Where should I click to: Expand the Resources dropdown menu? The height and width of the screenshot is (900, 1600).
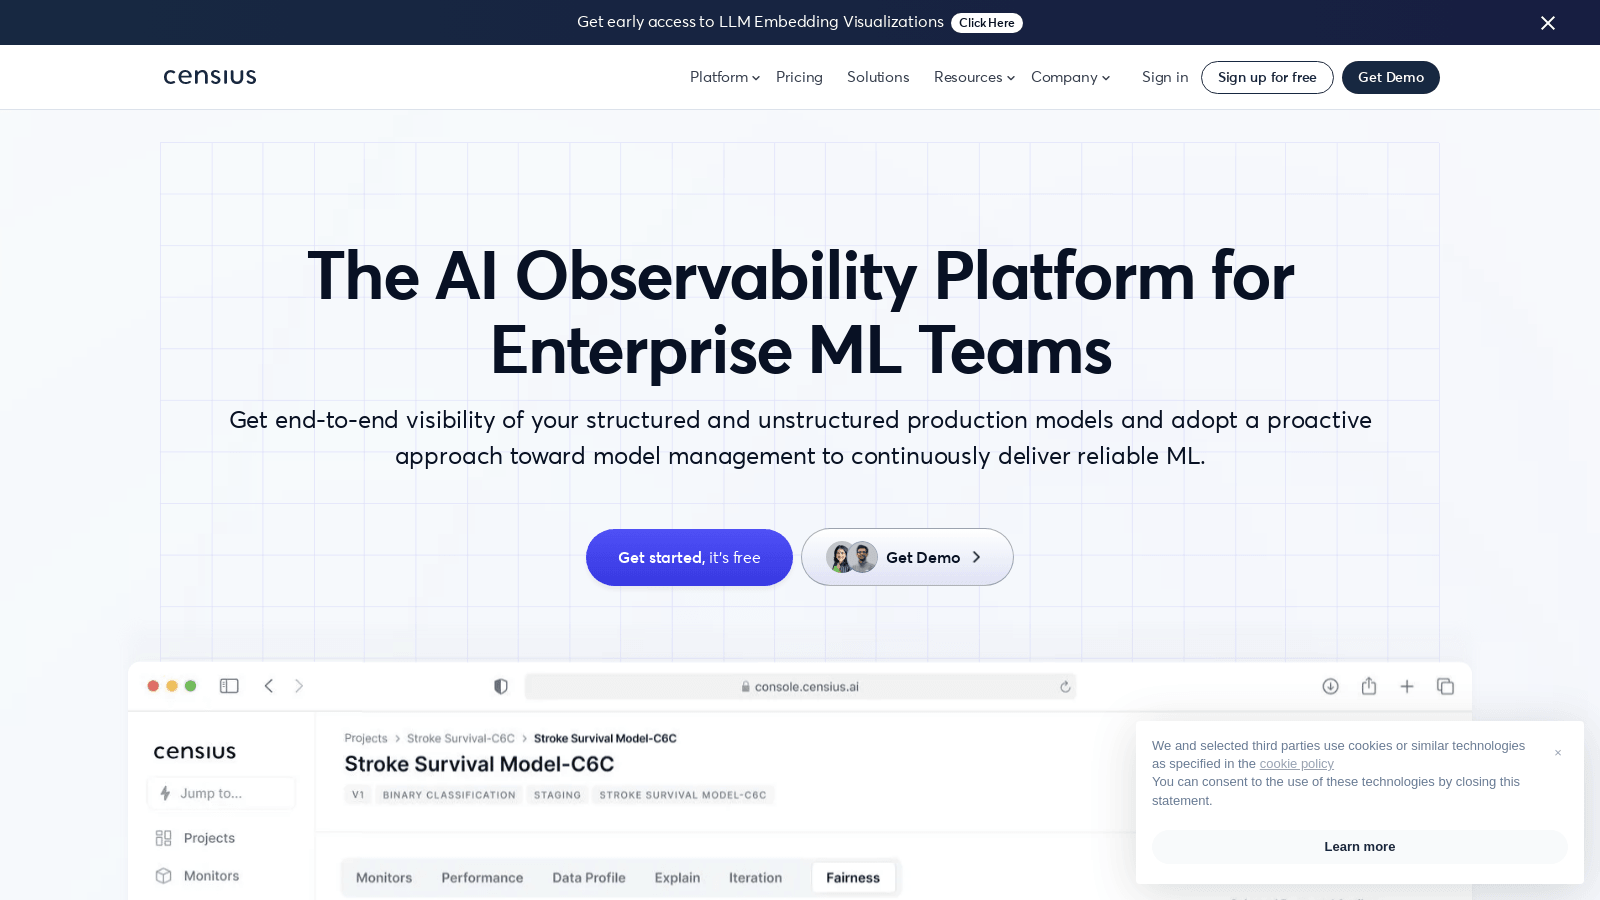tap(973, 77)
